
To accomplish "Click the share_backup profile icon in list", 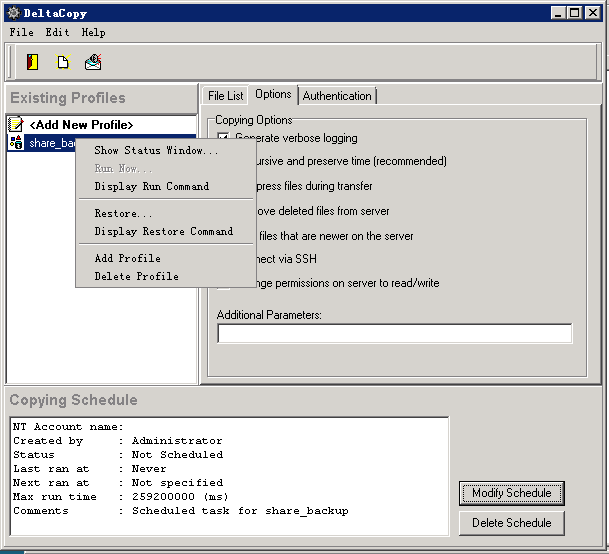I will [16, 143].
